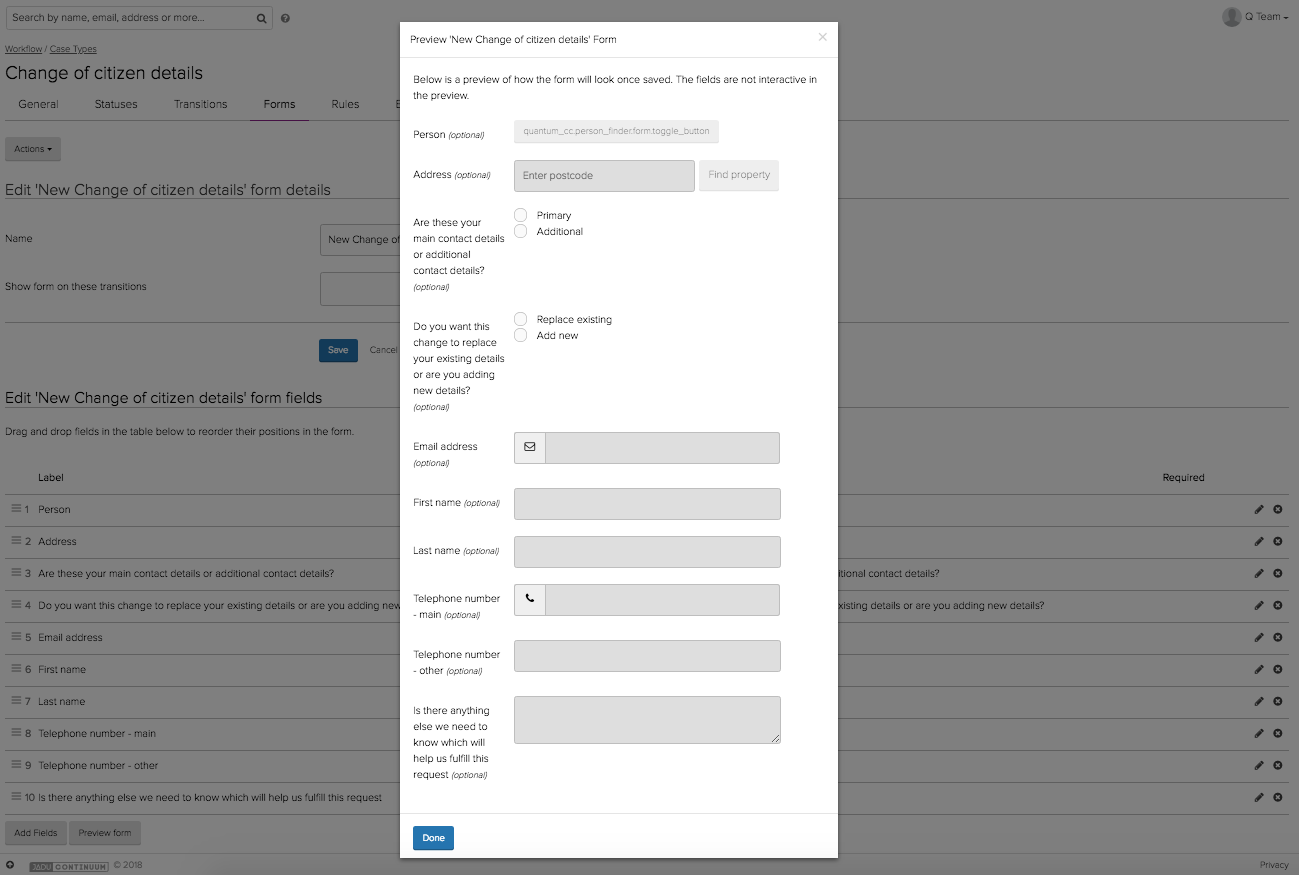Screen dimensions: 1299x875
Task: Click the Enter postcode input field
Action: (604, 176)
